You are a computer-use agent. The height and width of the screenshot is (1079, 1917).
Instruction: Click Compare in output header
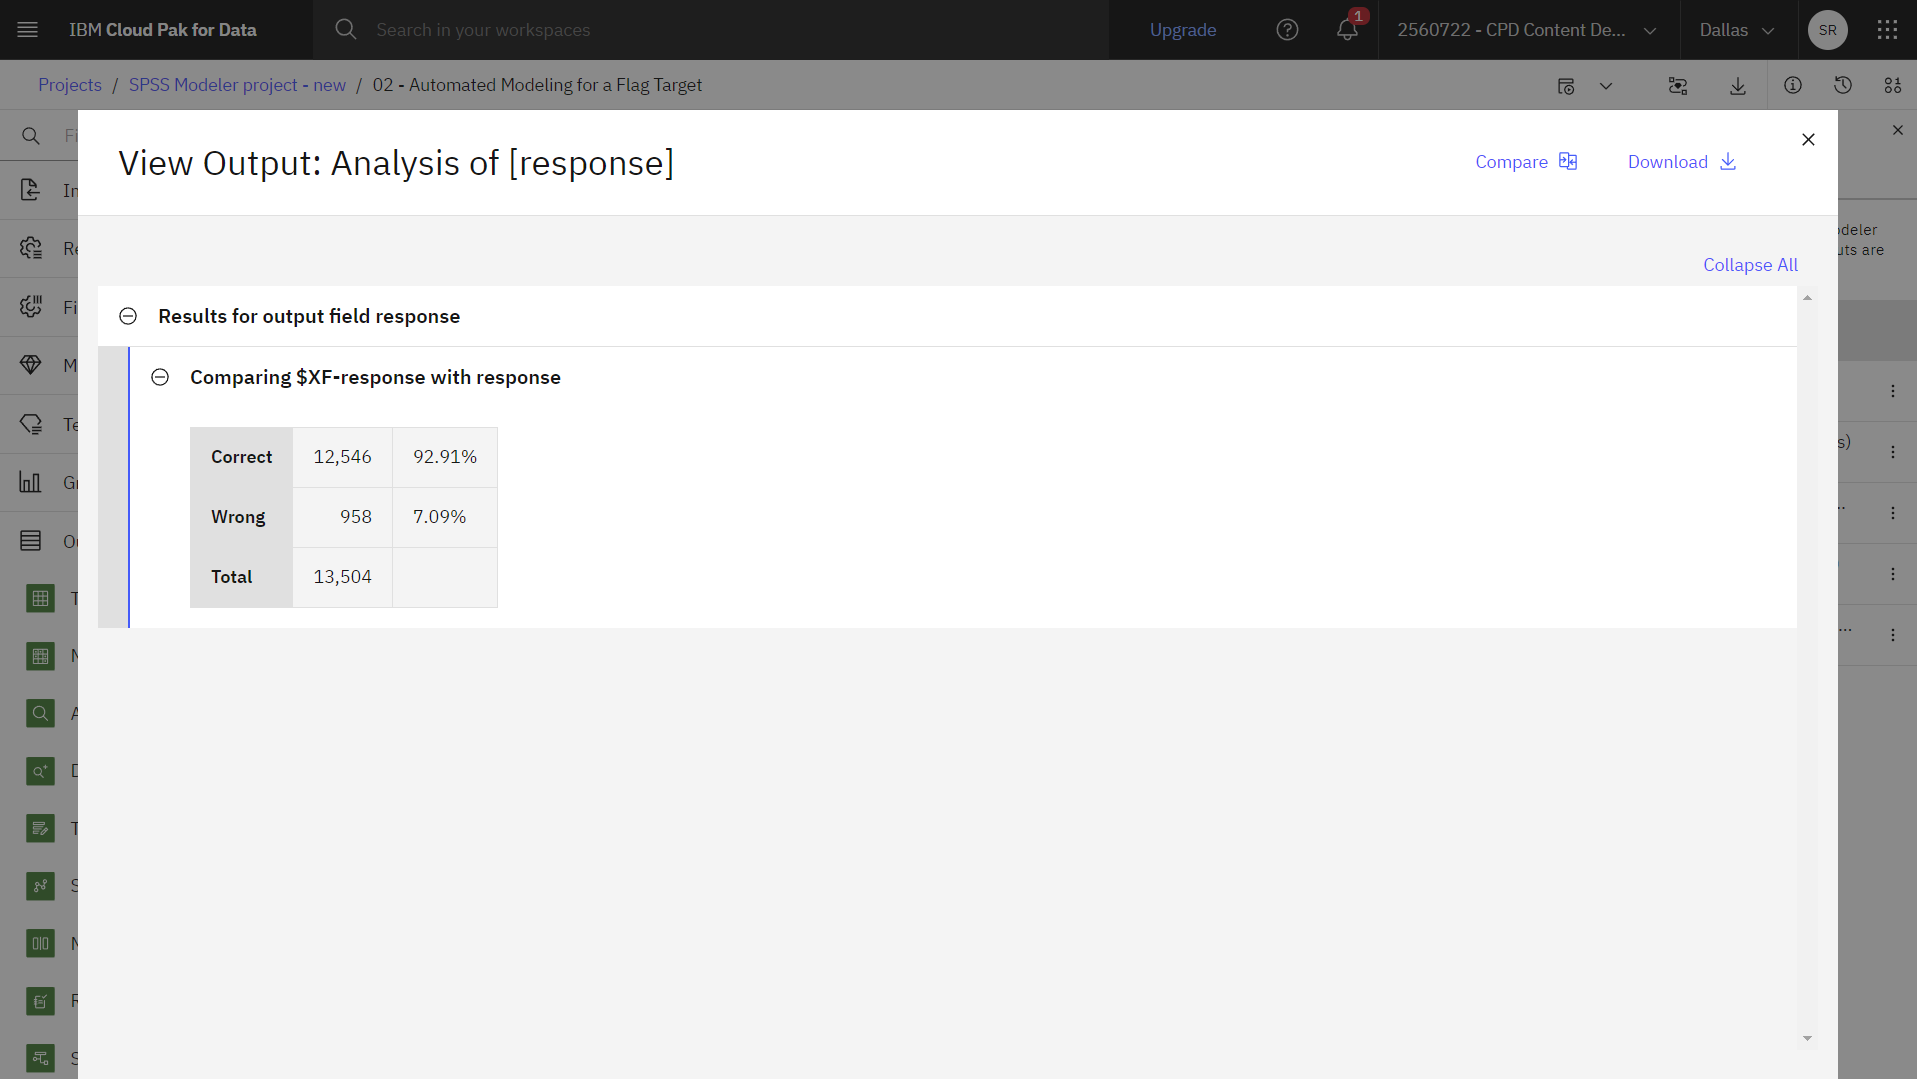pyautogui.click(x=1526, y=162)
